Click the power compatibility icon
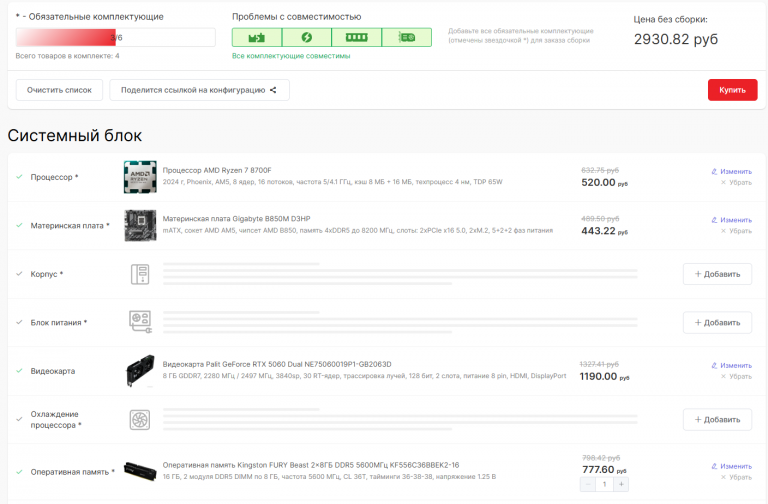The image size is (768, 504). point(307,37)
